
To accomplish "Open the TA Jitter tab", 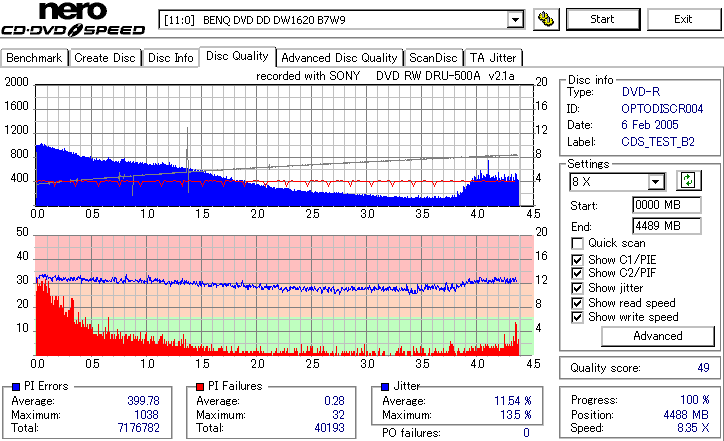I will (493, 58).
